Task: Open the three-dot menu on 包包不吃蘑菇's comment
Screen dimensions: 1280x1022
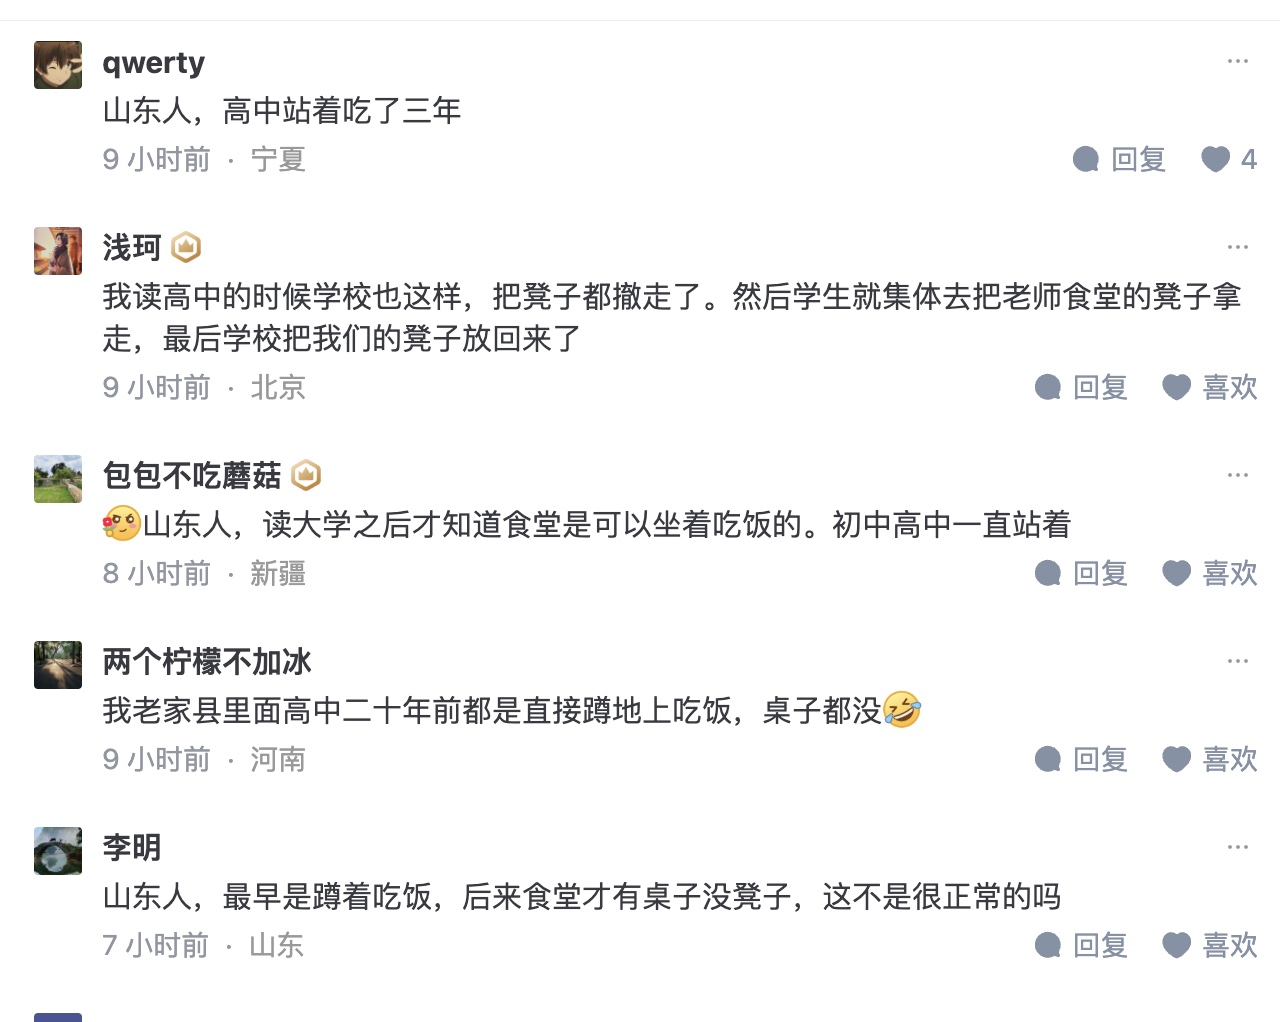Action: [x=1238, y=475]
